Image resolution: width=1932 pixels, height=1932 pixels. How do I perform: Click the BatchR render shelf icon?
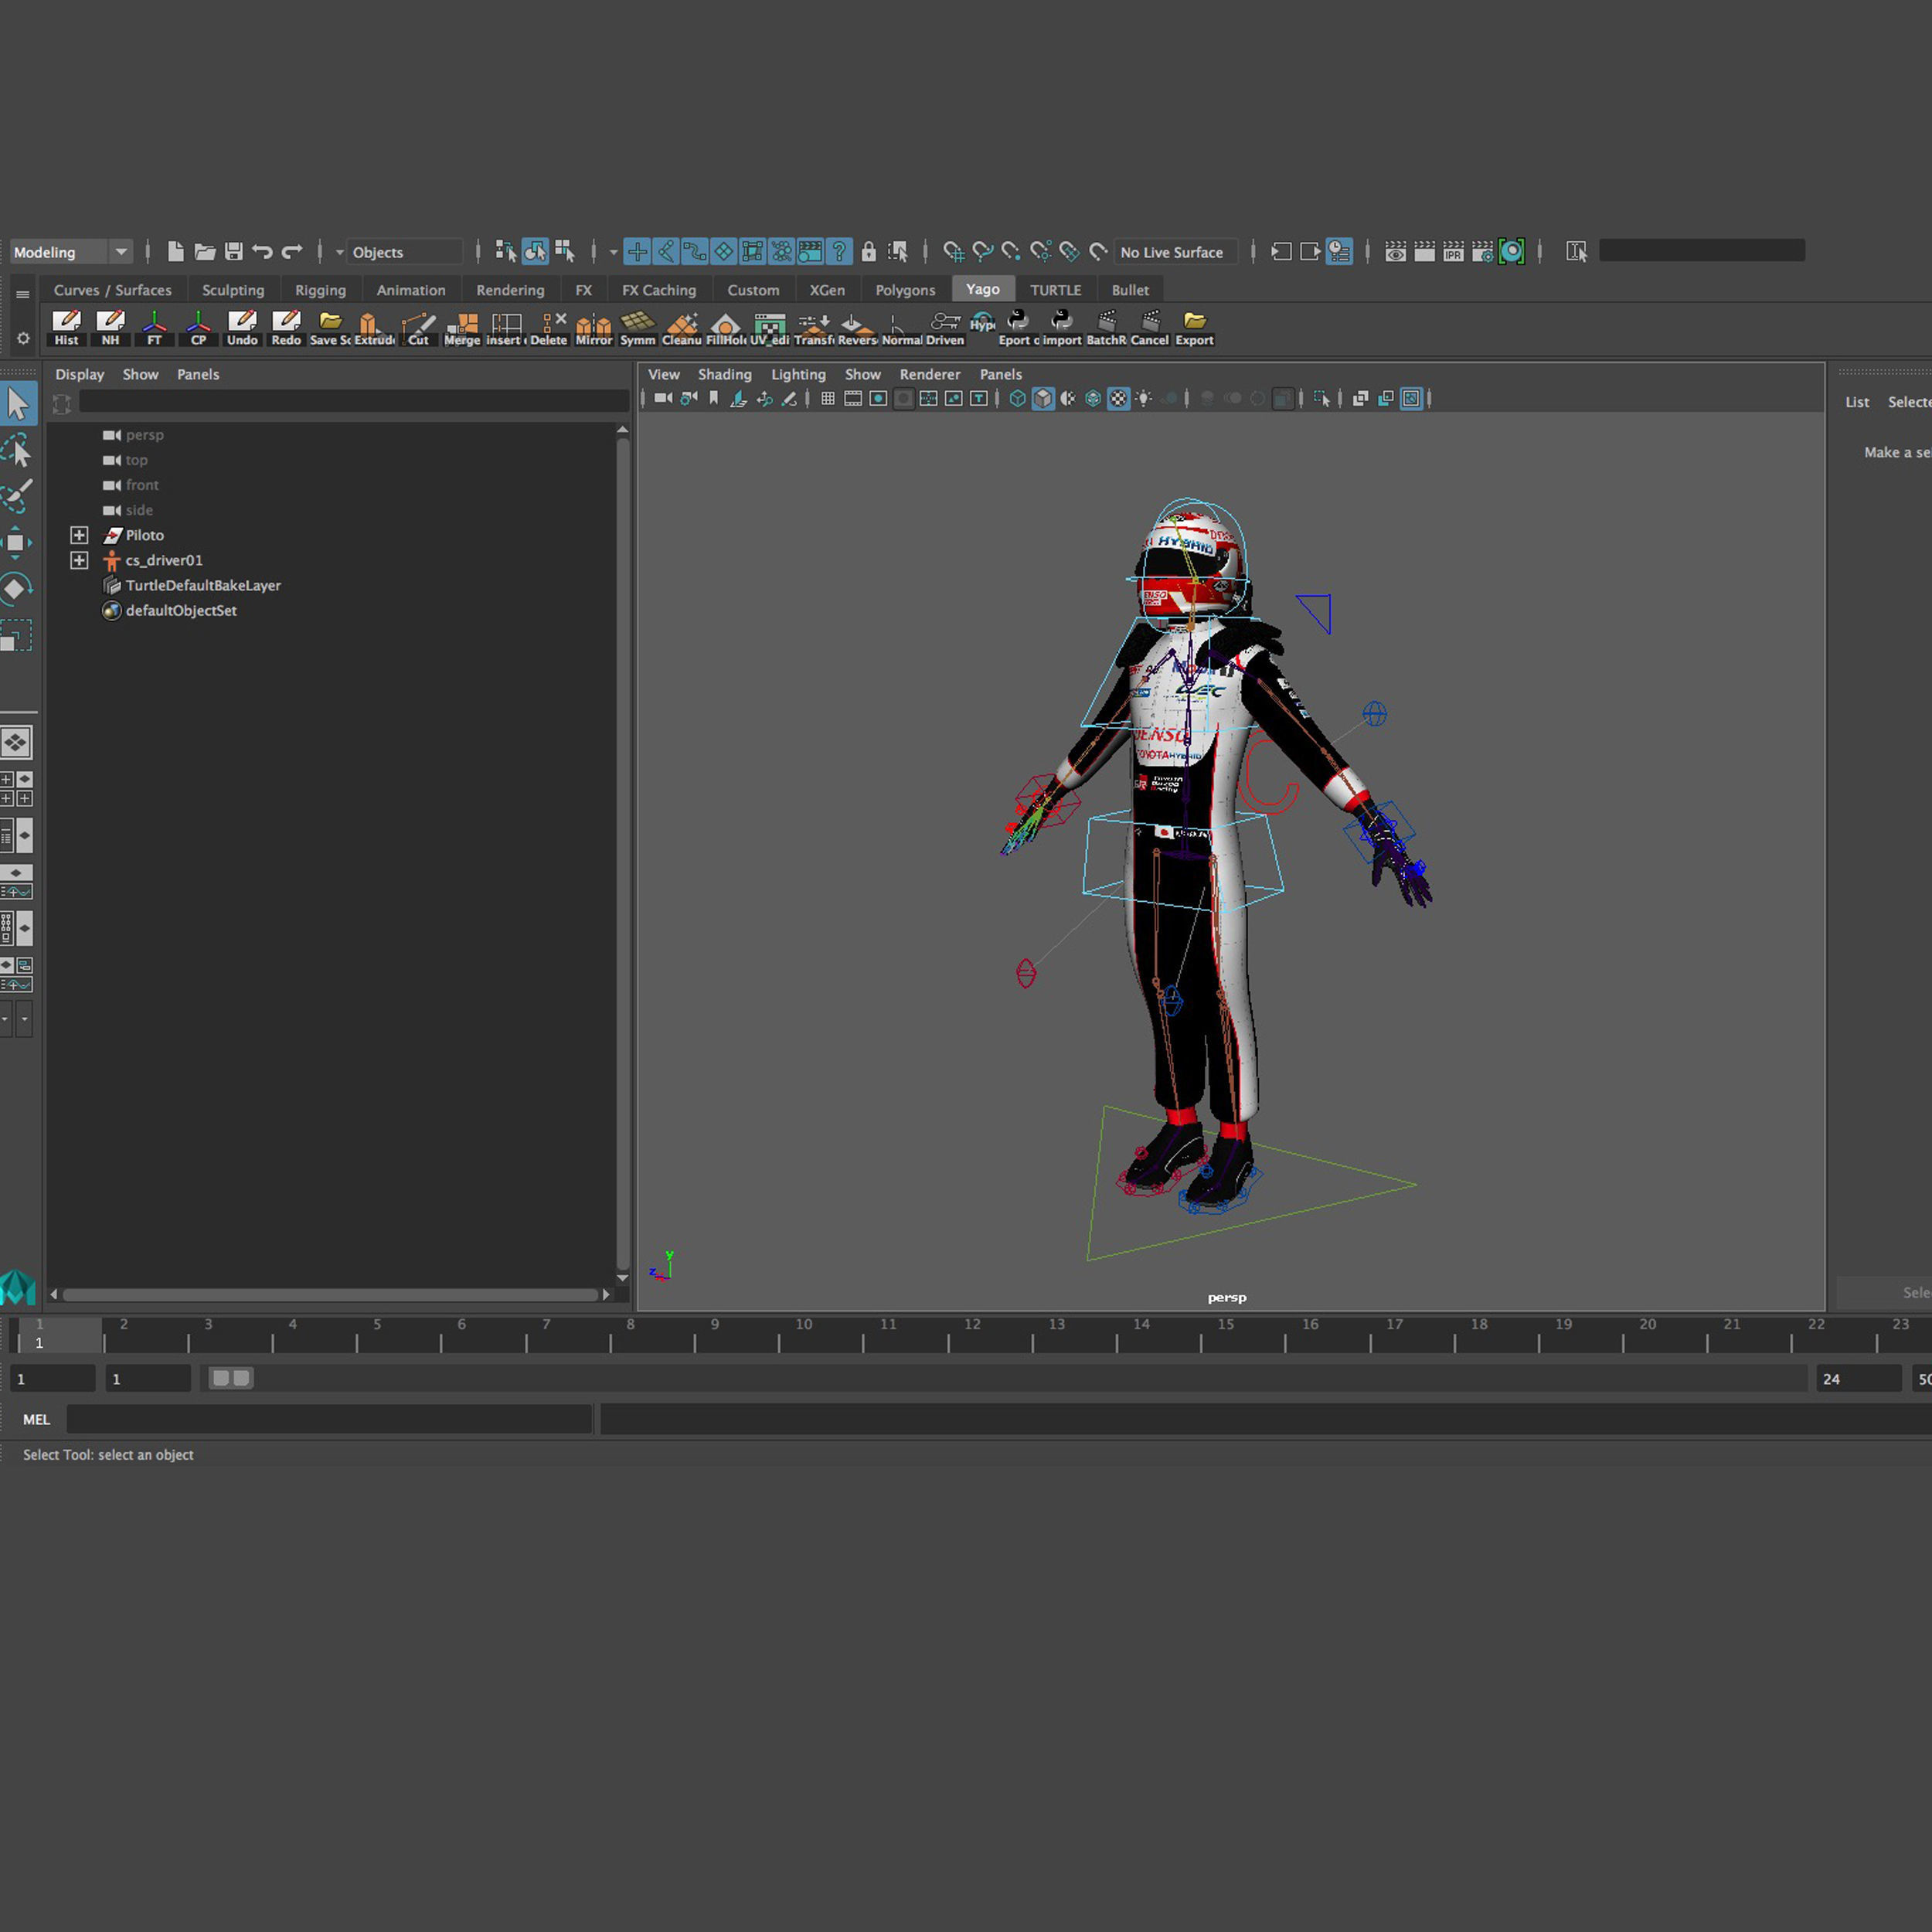(x=1106, y=327)
